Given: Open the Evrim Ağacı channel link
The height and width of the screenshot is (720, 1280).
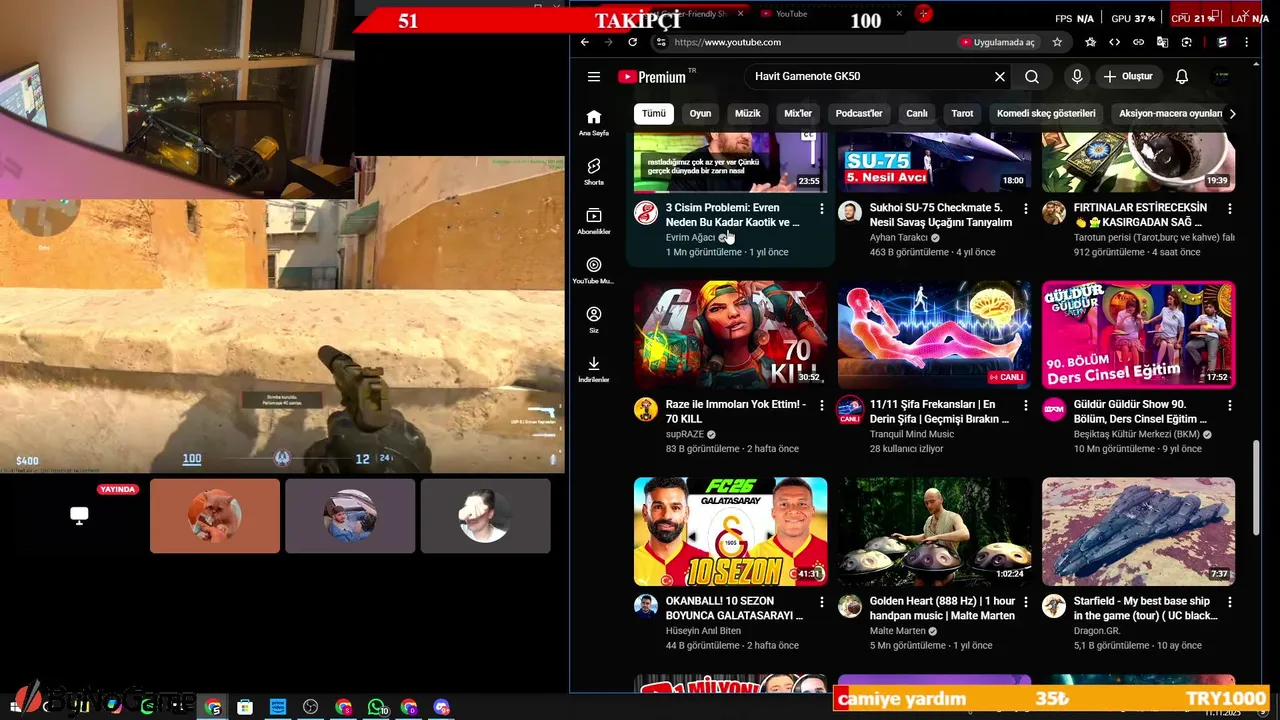Looking at the screenshot, I should tap(691, 238).
